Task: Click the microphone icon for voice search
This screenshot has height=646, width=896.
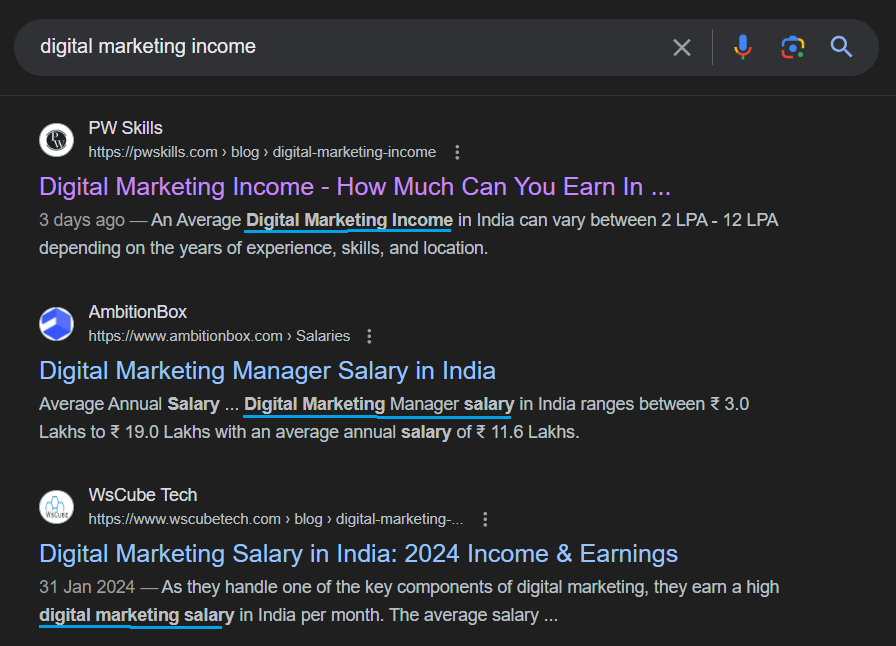Action: tap(742, 47)
